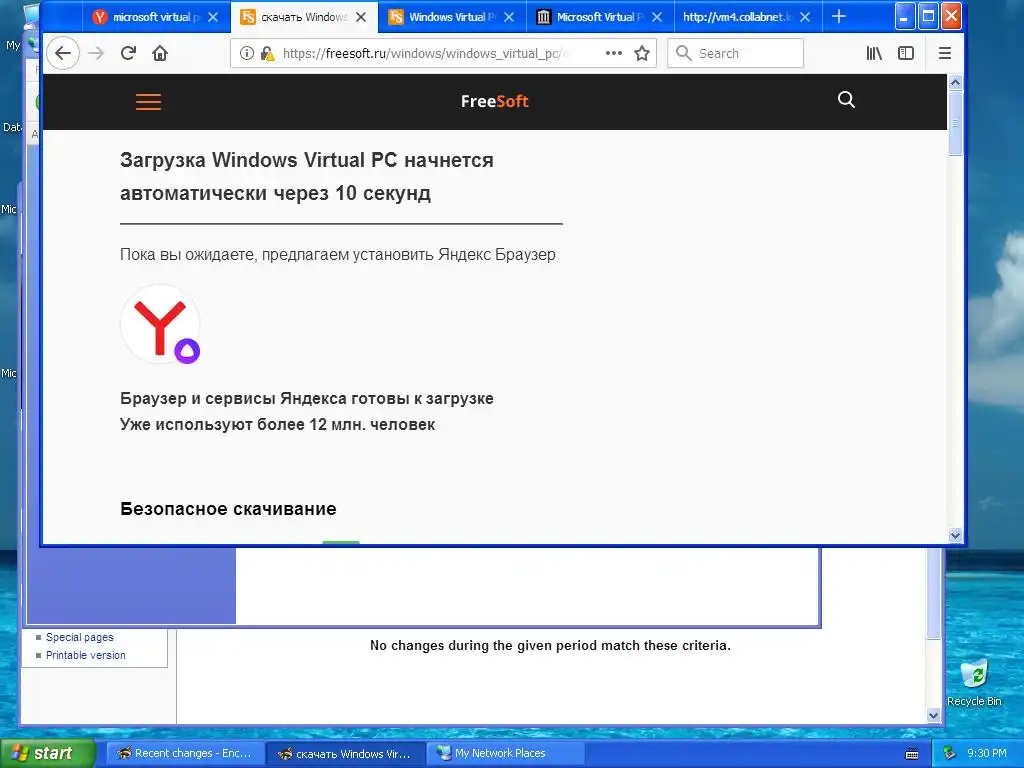Open 'My Network Places' taskbar window
This screenshot has height=768, width=1024.
pos(505,753)
